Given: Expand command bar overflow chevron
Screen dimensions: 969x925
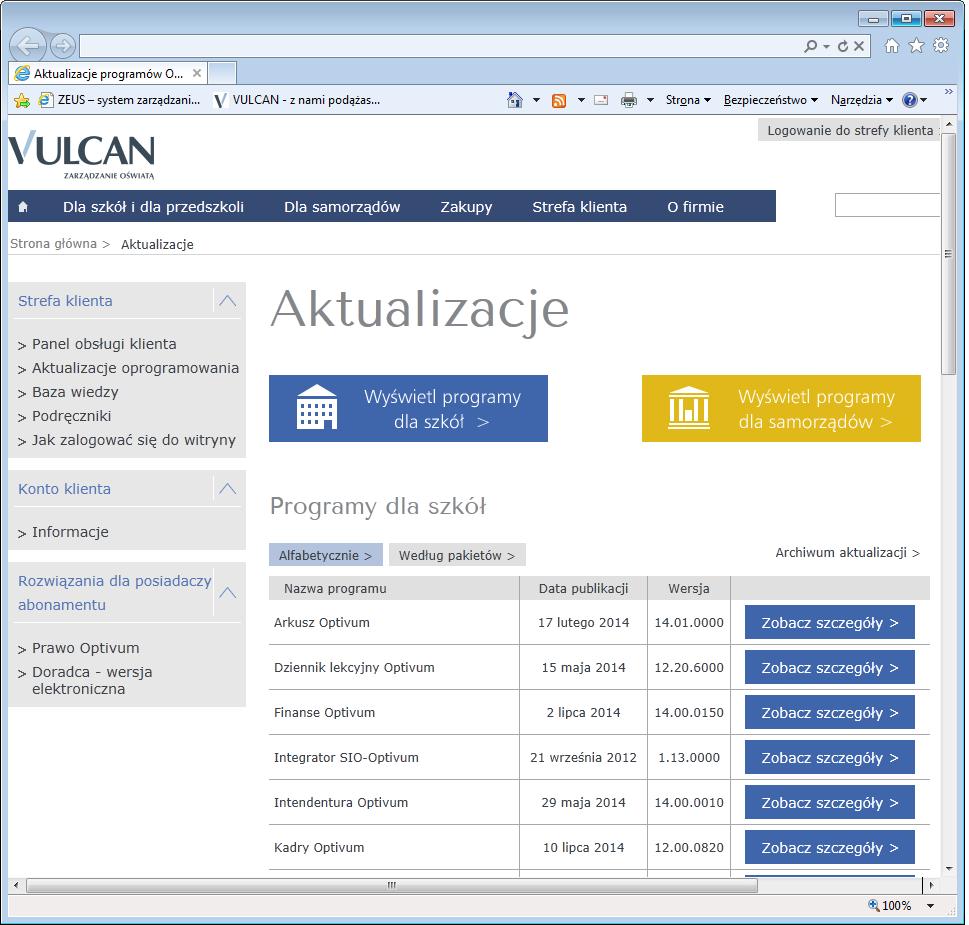Looking at the screenshot, I should (949, 91).
